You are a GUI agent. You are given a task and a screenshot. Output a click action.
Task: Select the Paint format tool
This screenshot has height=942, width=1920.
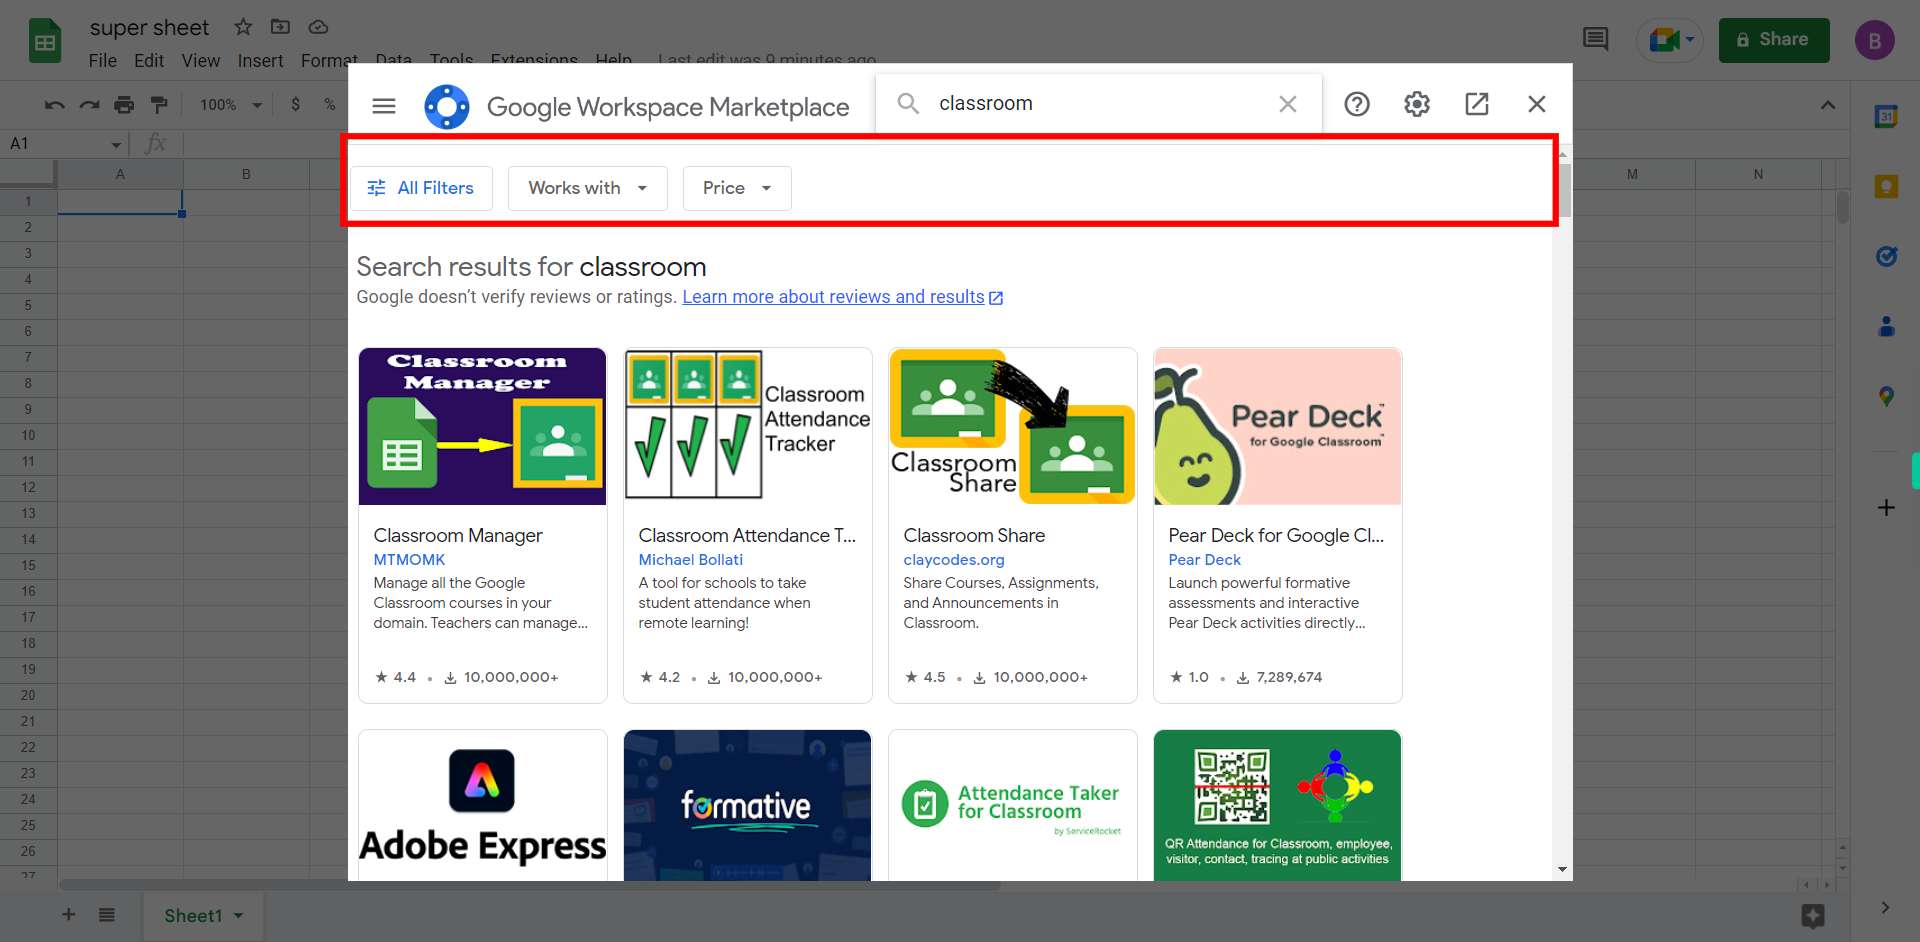[159, 105]
